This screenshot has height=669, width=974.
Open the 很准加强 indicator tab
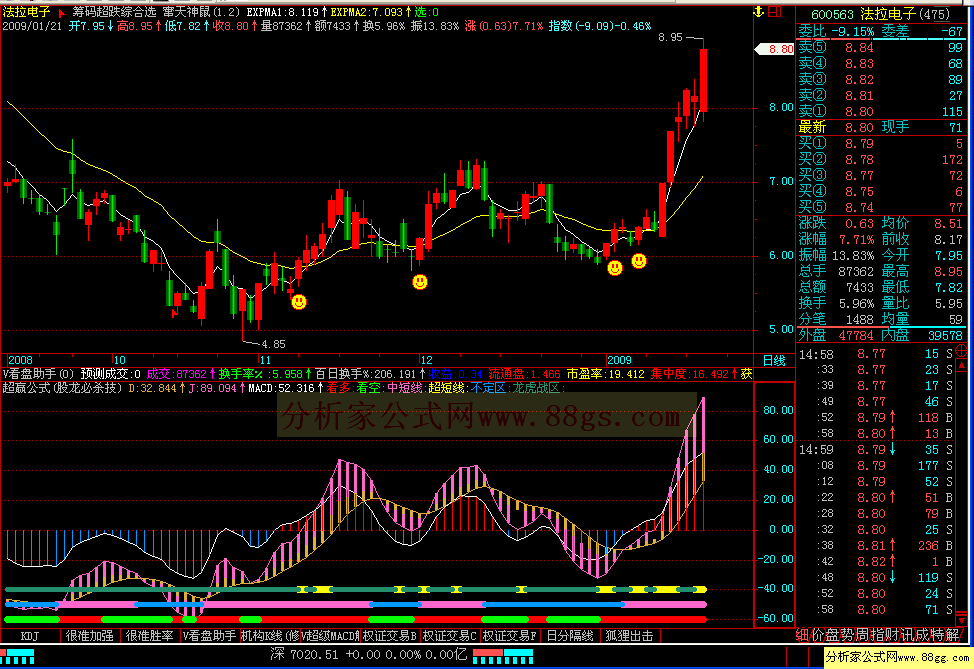pos(89,635)
